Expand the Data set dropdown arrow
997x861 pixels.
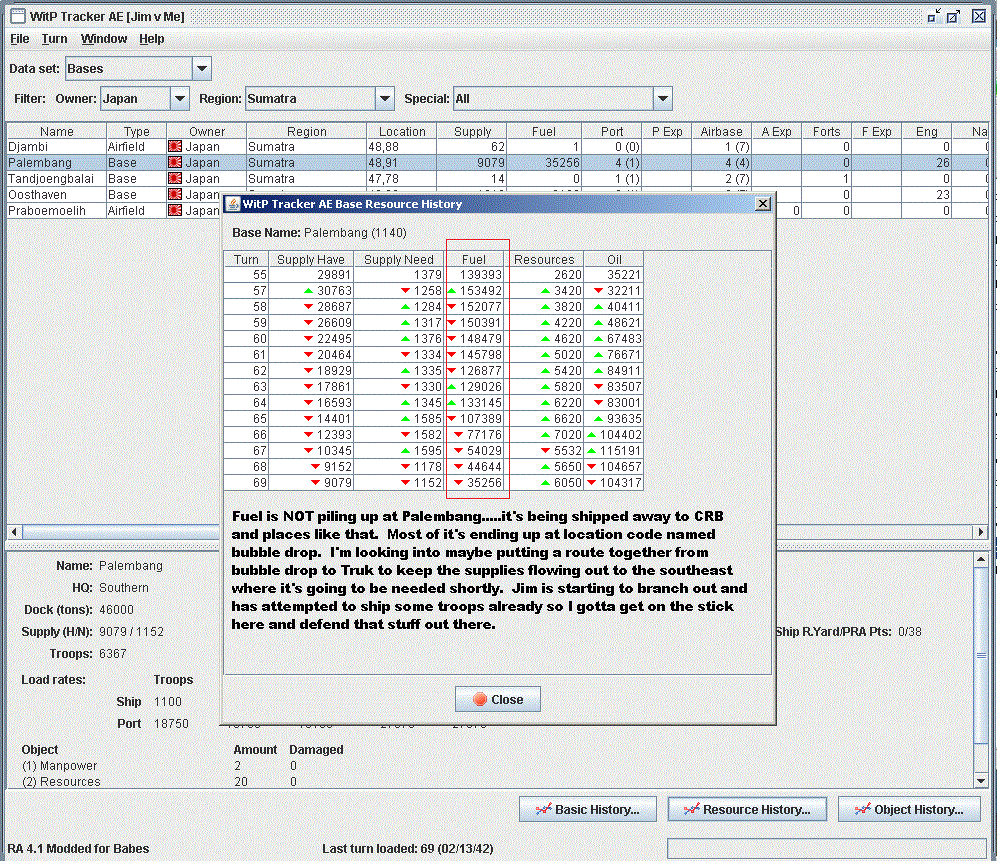[x=202, y=69]
